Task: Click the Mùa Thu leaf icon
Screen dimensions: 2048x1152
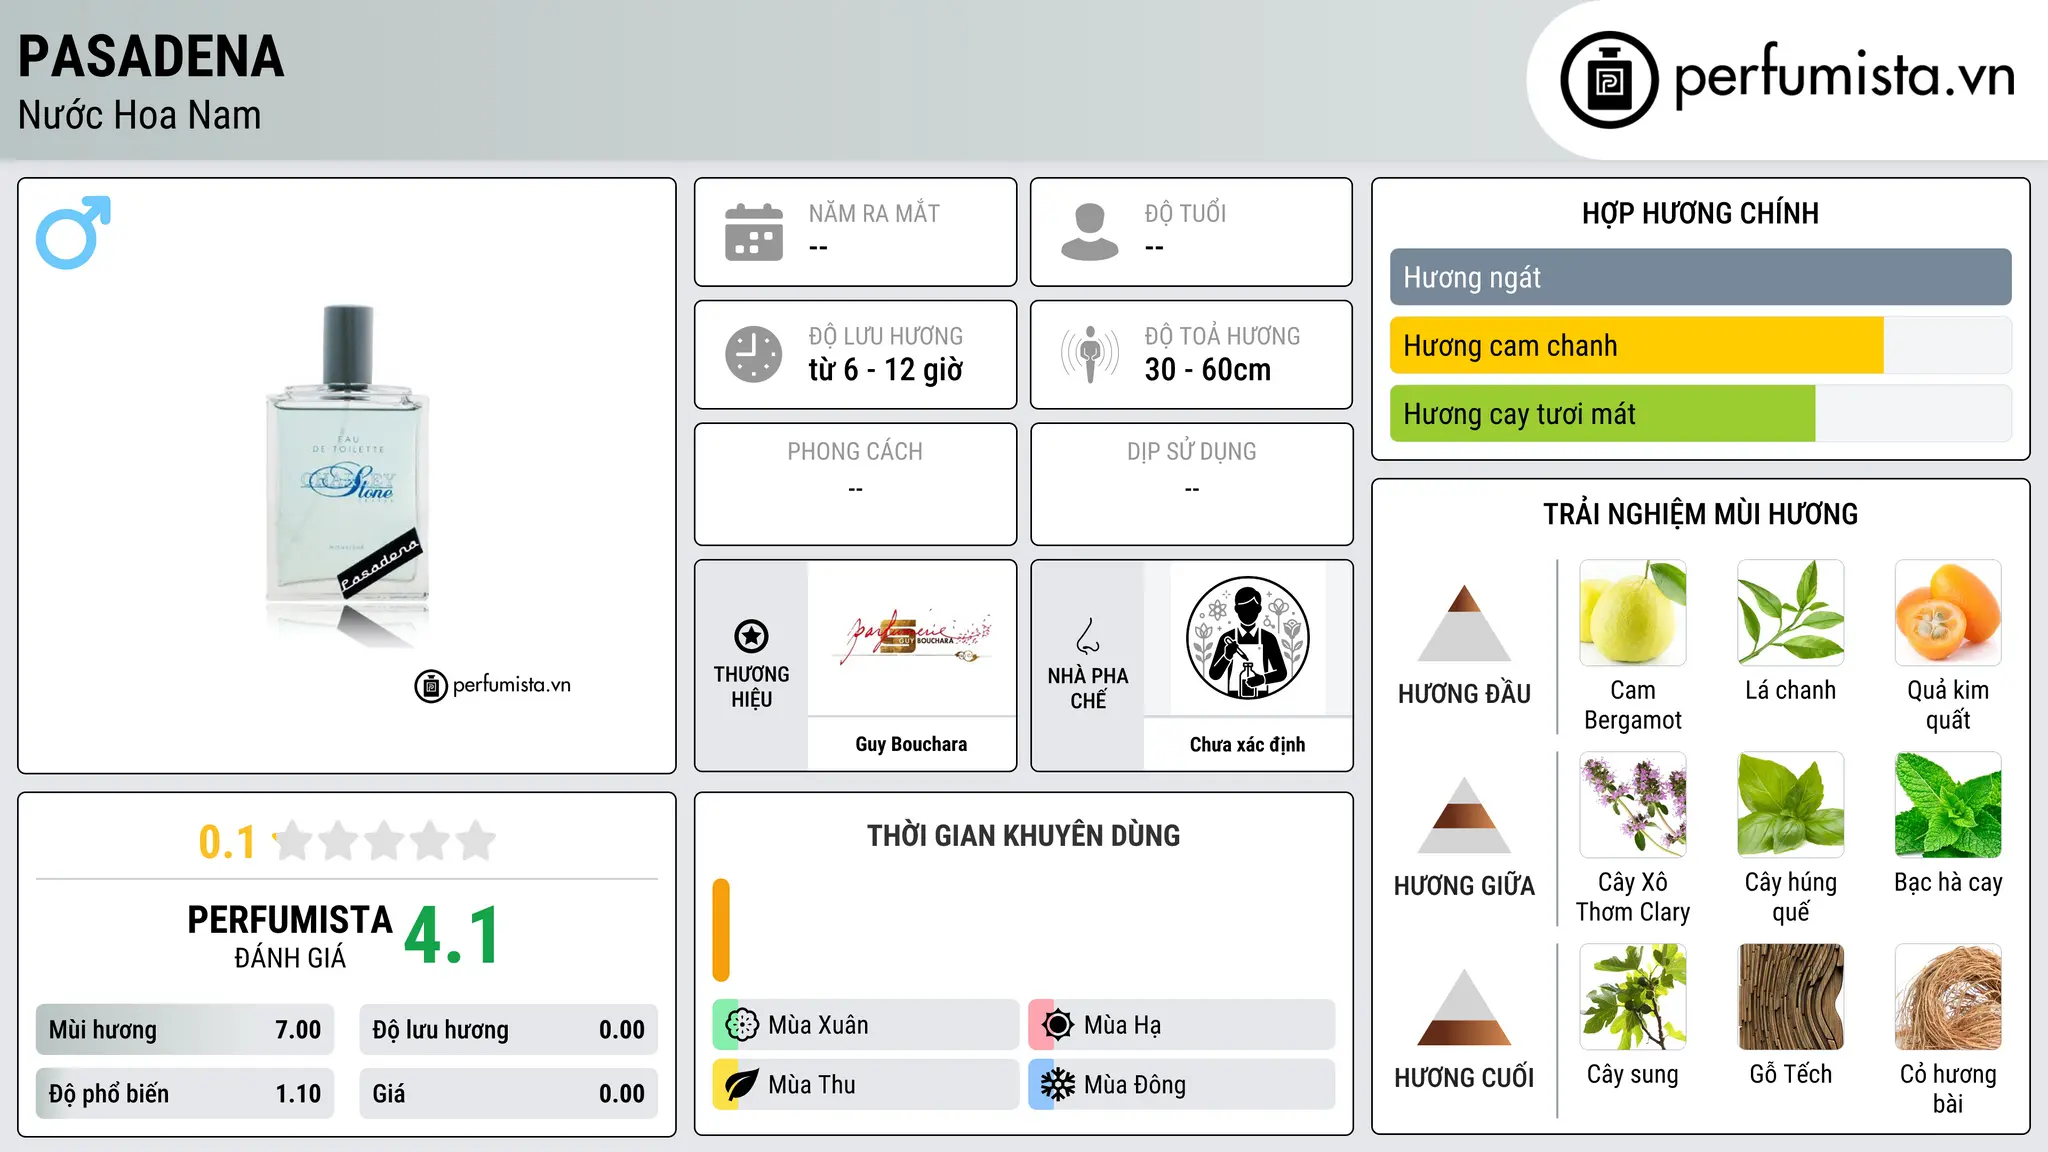Action: (x=741, y=1085)
